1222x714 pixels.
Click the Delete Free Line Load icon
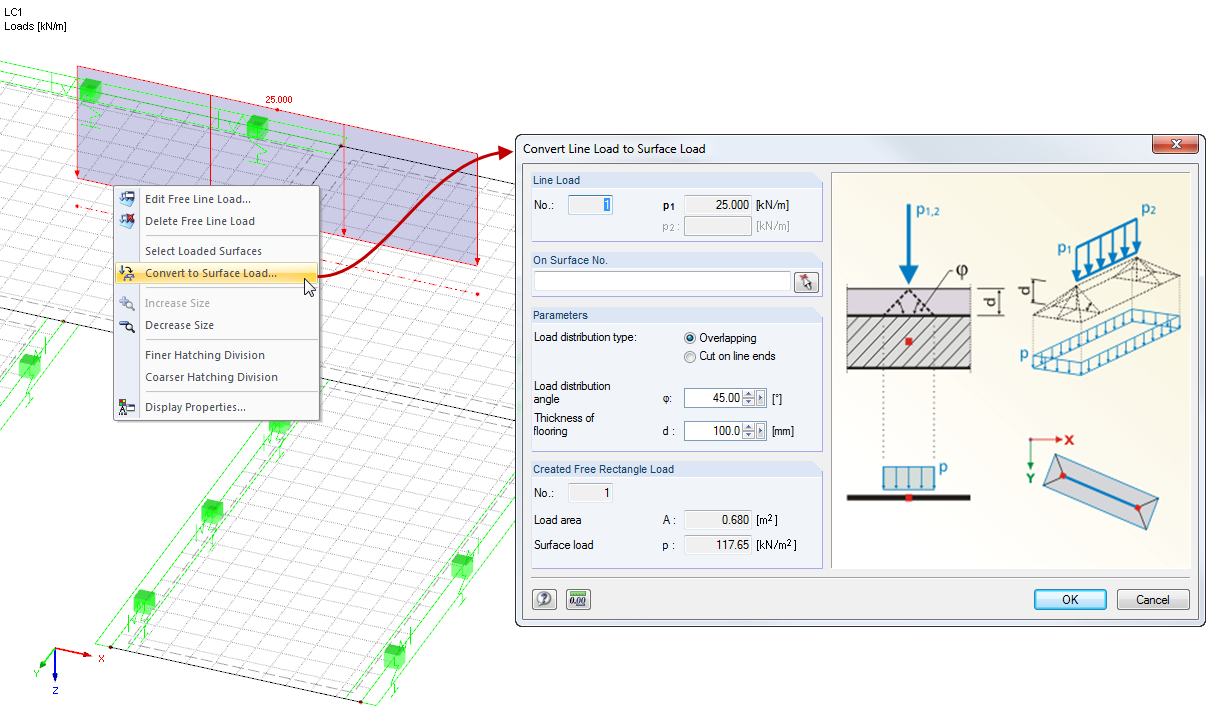click(127, 221)
